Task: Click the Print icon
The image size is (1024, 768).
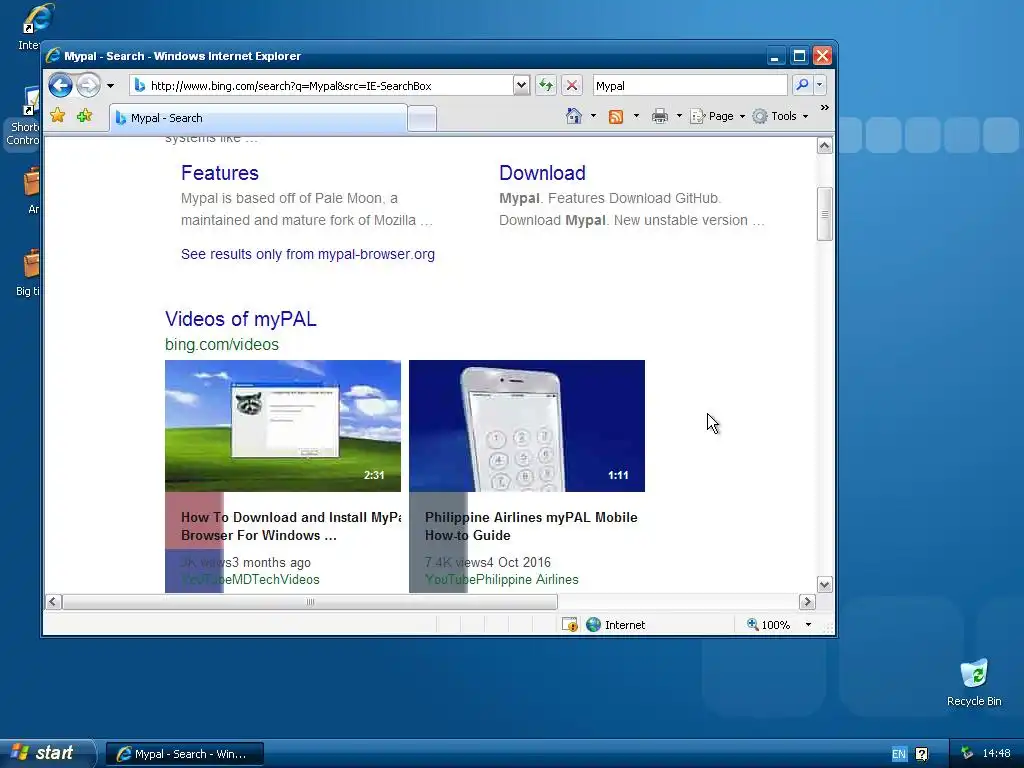Action: coord(660,116)
